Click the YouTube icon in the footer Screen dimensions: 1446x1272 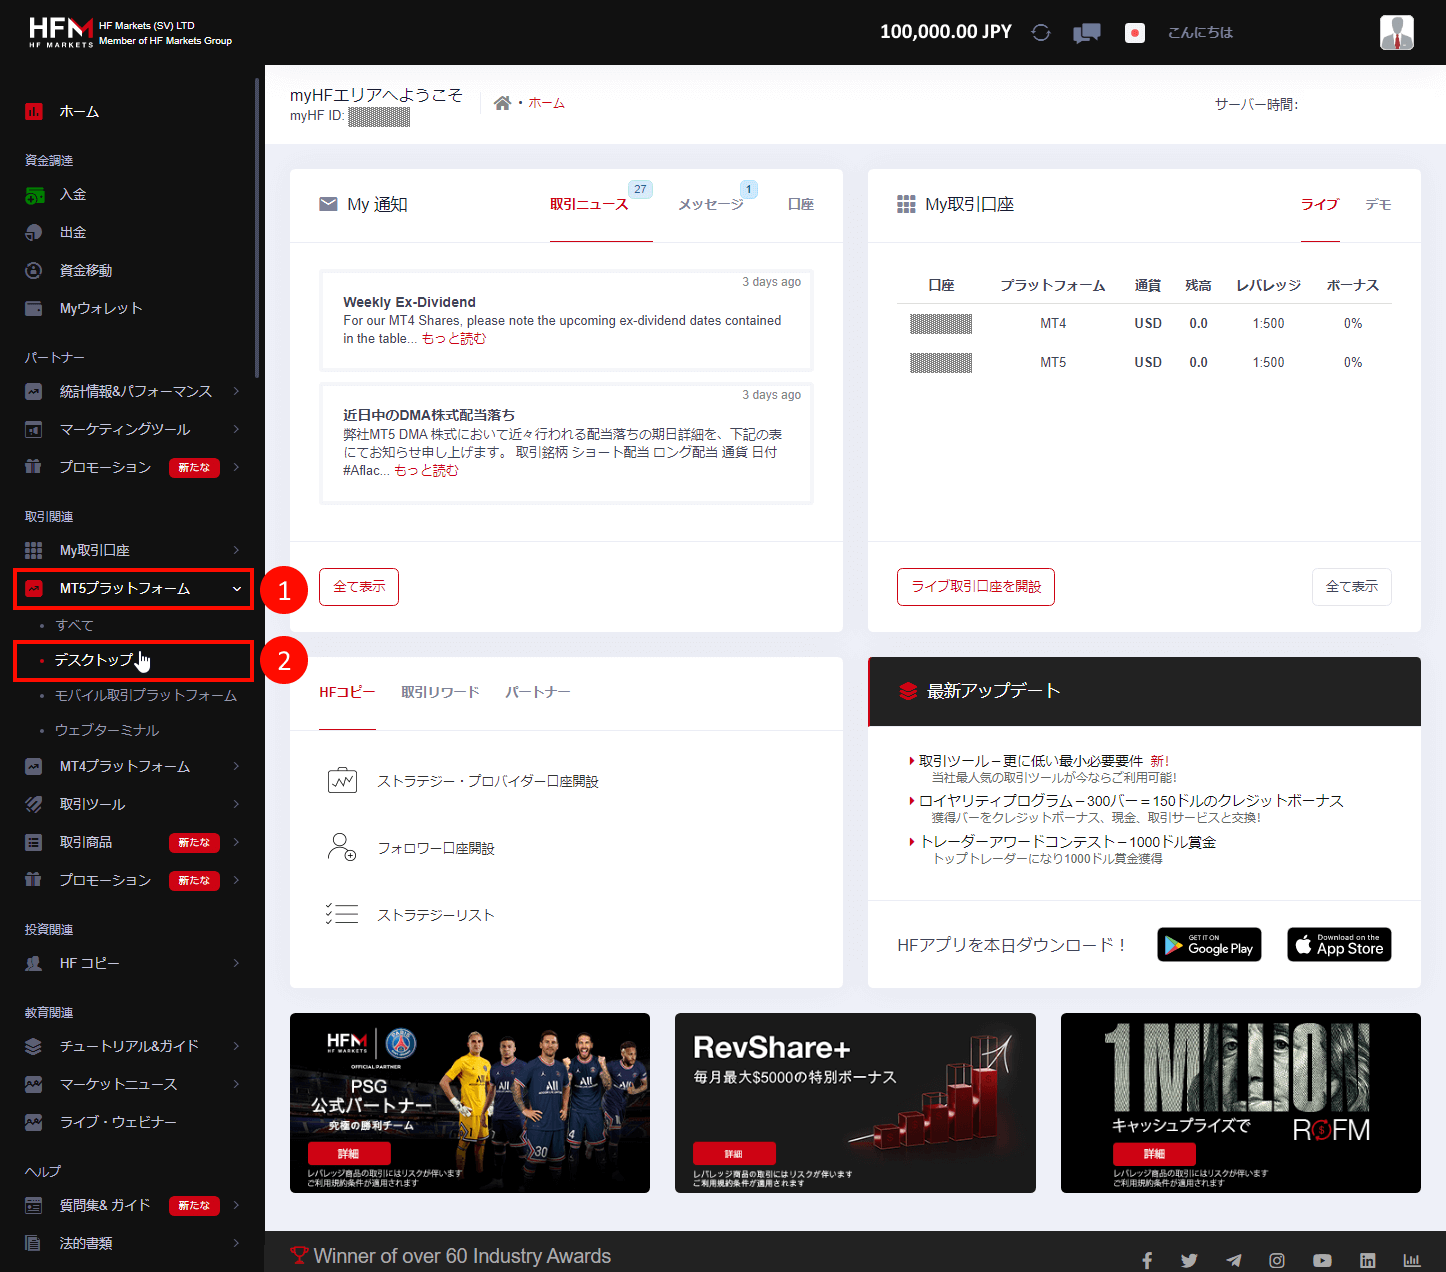[1322, 1260]
